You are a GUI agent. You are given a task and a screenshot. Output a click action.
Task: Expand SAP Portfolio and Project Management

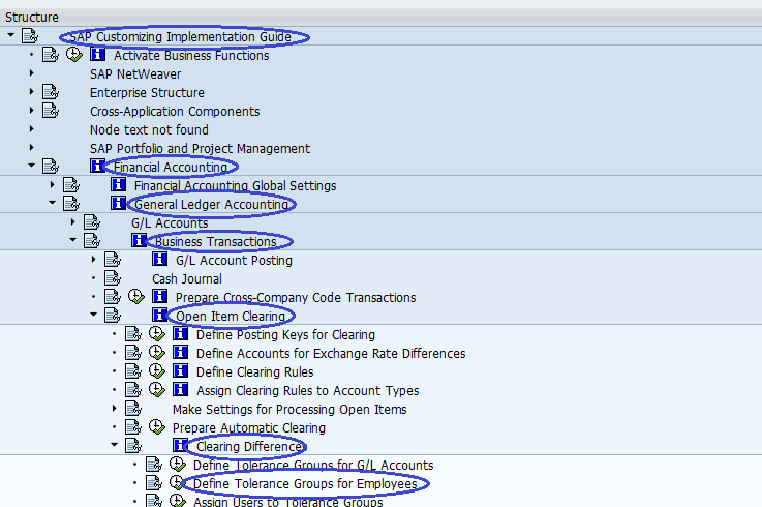click(32, 147)
